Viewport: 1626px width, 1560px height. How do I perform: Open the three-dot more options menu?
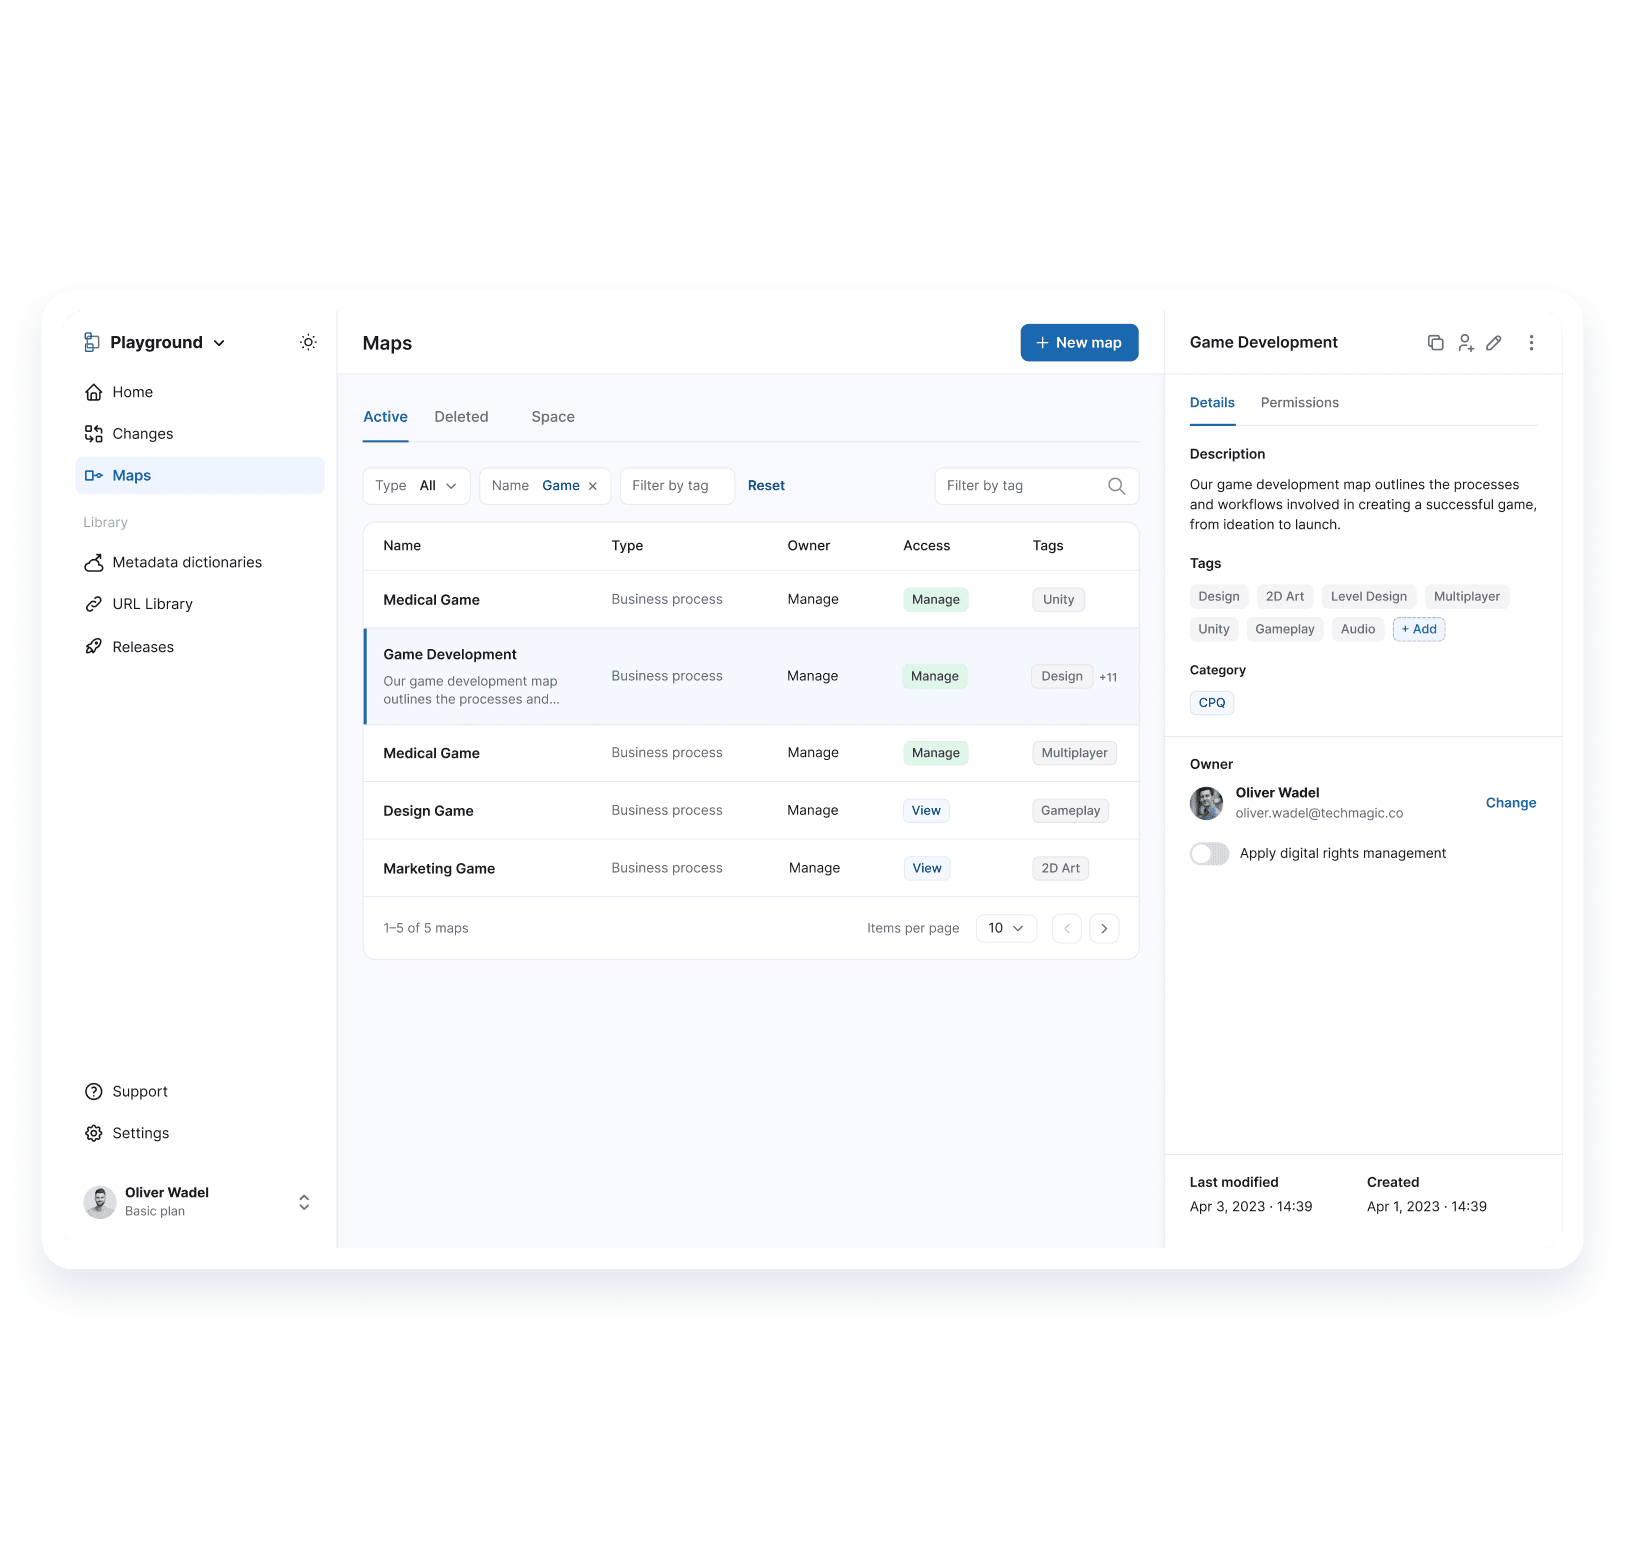tap(1531, 342)
